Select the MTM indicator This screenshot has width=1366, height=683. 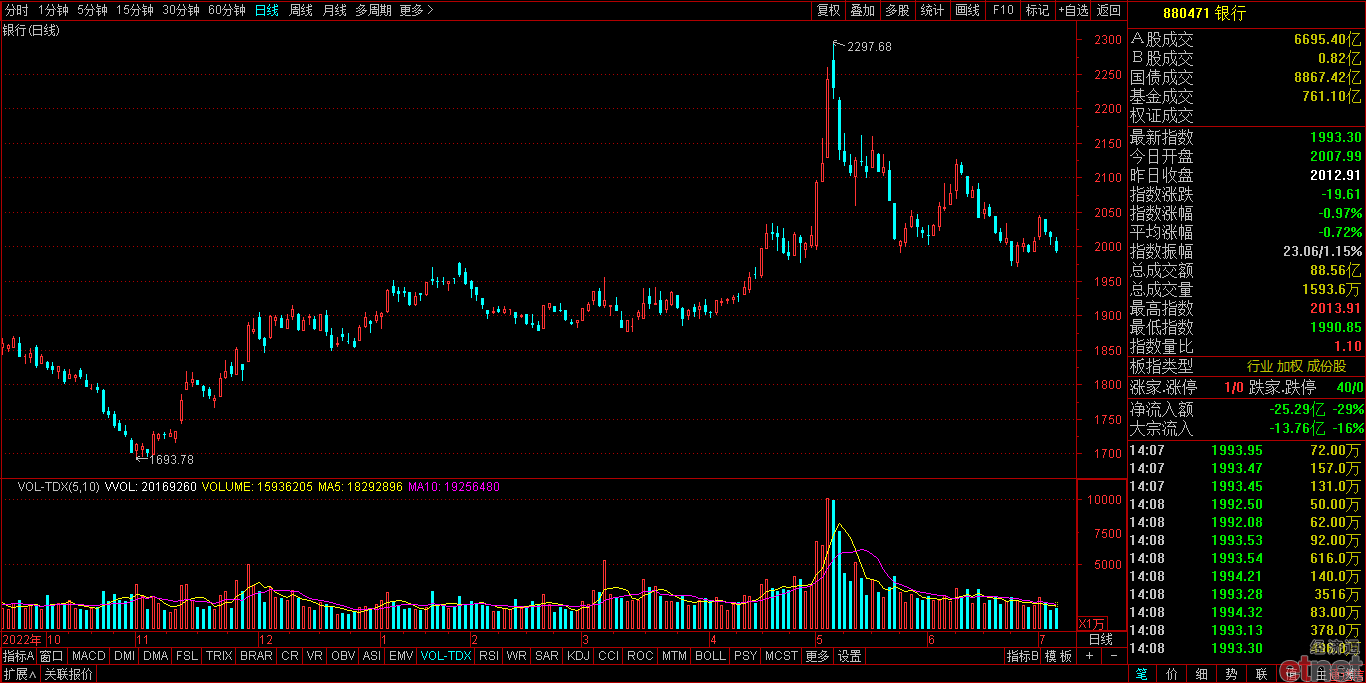coord(674,656)
